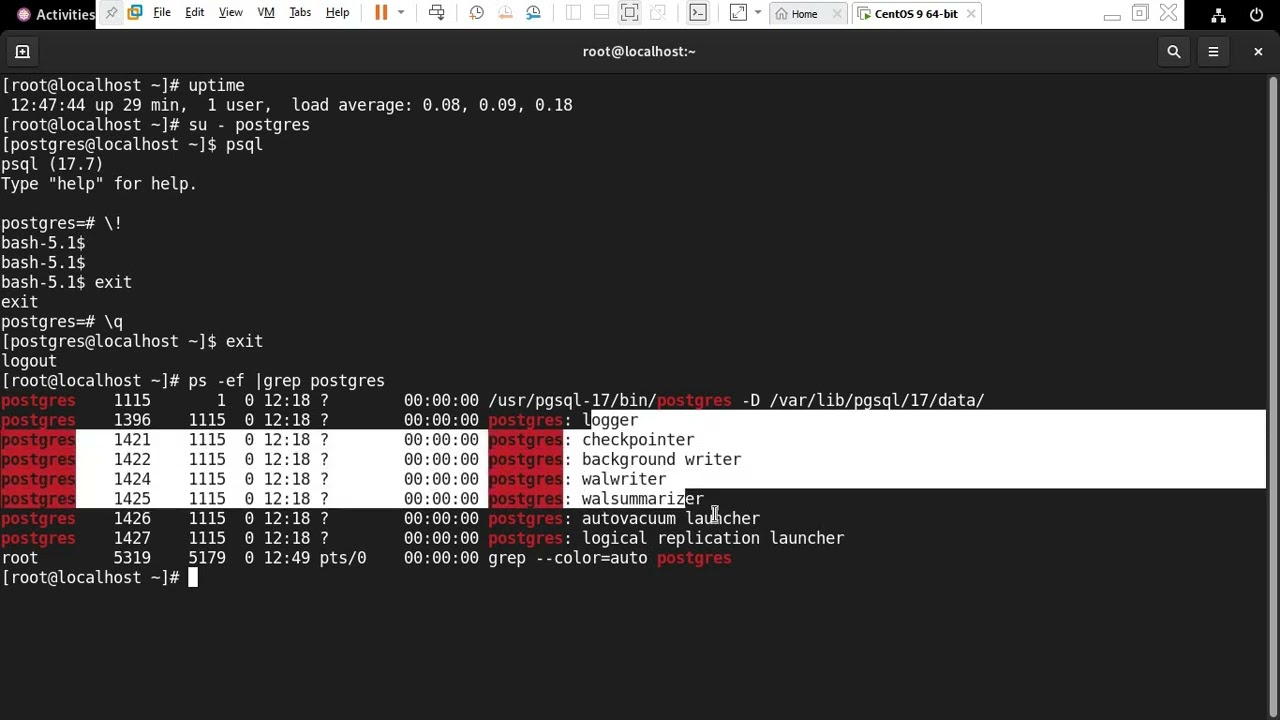Open the terminal hamburger menu

tap(1213, 51)
